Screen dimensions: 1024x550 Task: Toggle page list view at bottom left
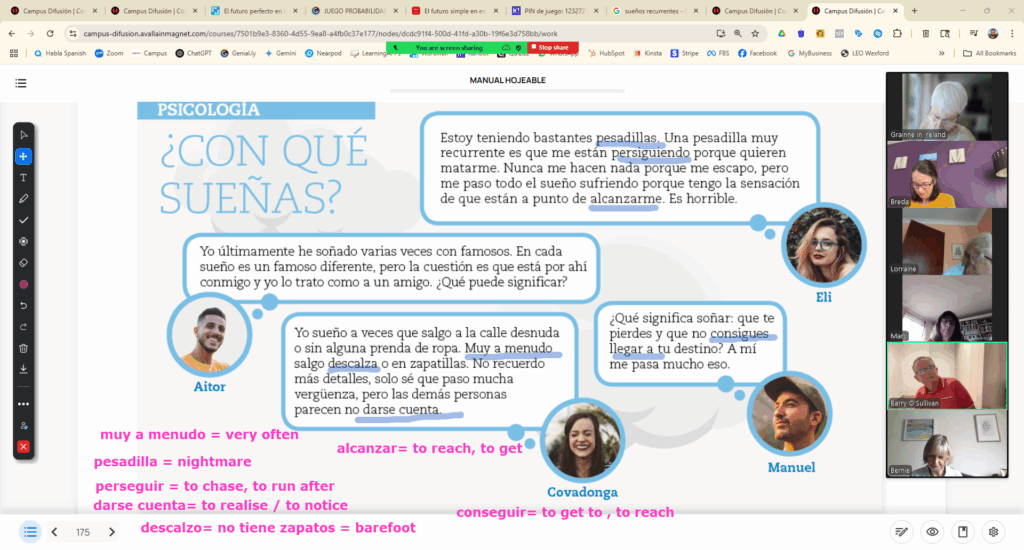point(30,532)
